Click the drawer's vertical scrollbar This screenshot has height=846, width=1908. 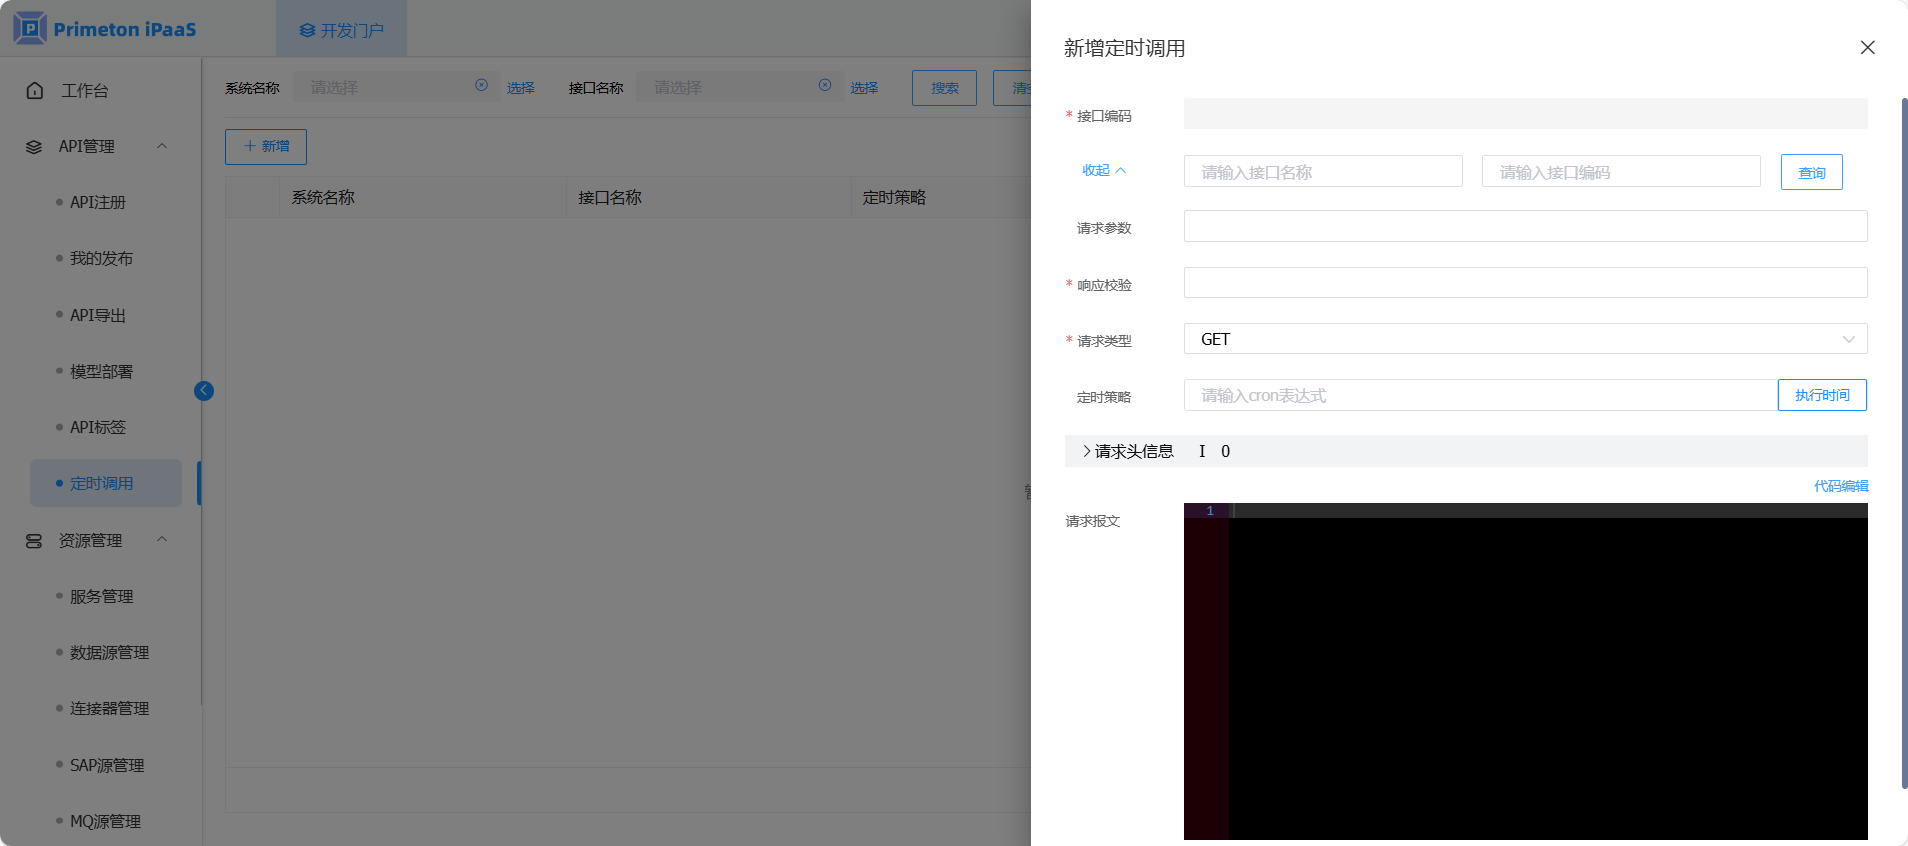[1904, 440]
